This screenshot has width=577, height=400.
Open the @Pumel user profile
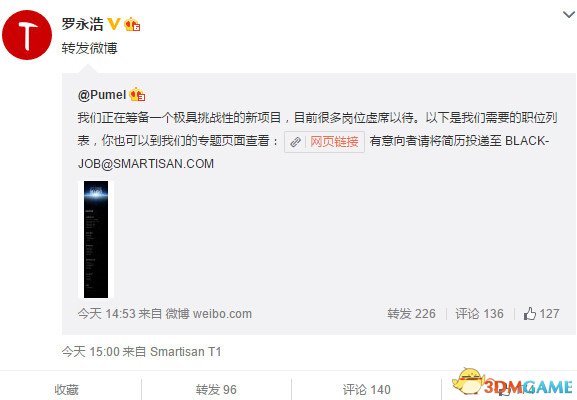102,95
